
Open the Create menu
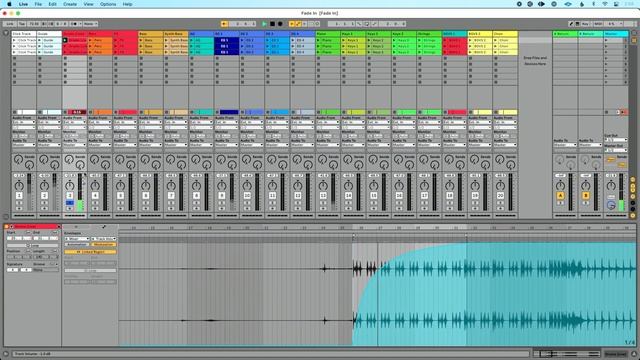70,4
